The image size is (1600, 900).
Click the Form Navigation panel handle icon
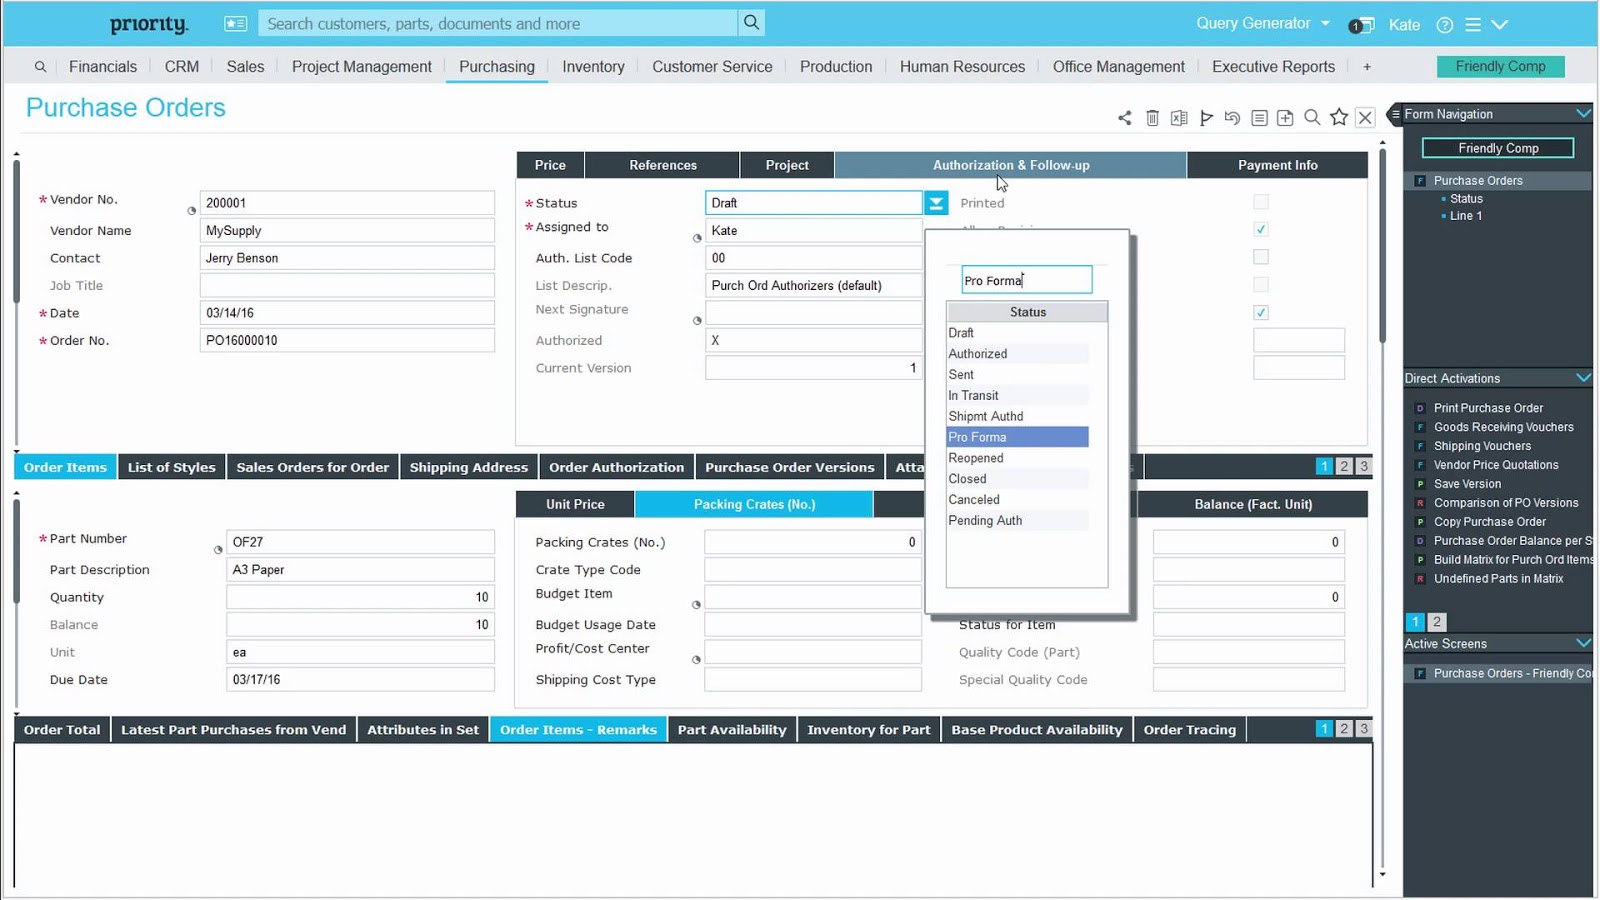click(1395, 114)
